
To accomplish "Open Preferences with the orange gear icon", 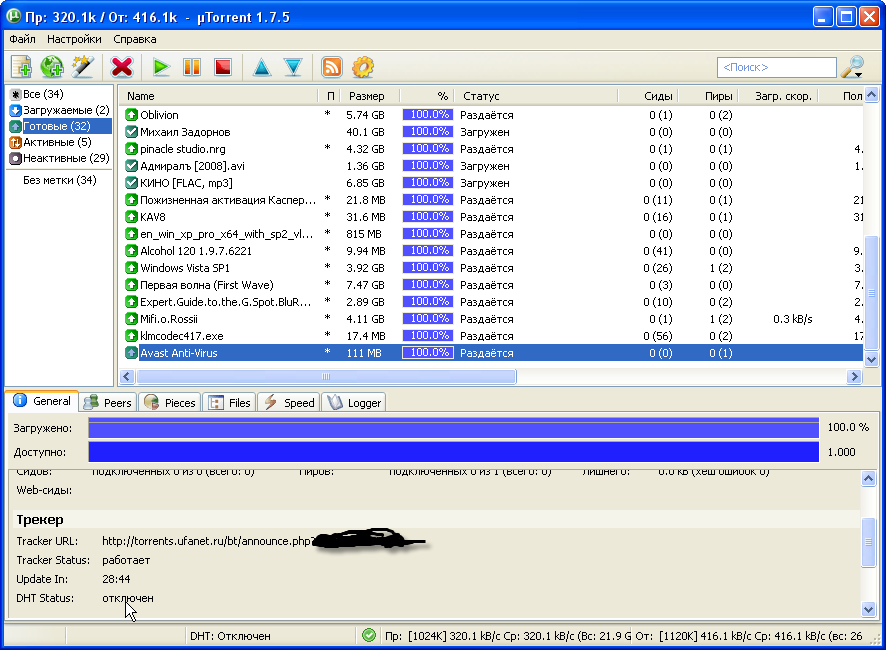I will click(363, 67).
